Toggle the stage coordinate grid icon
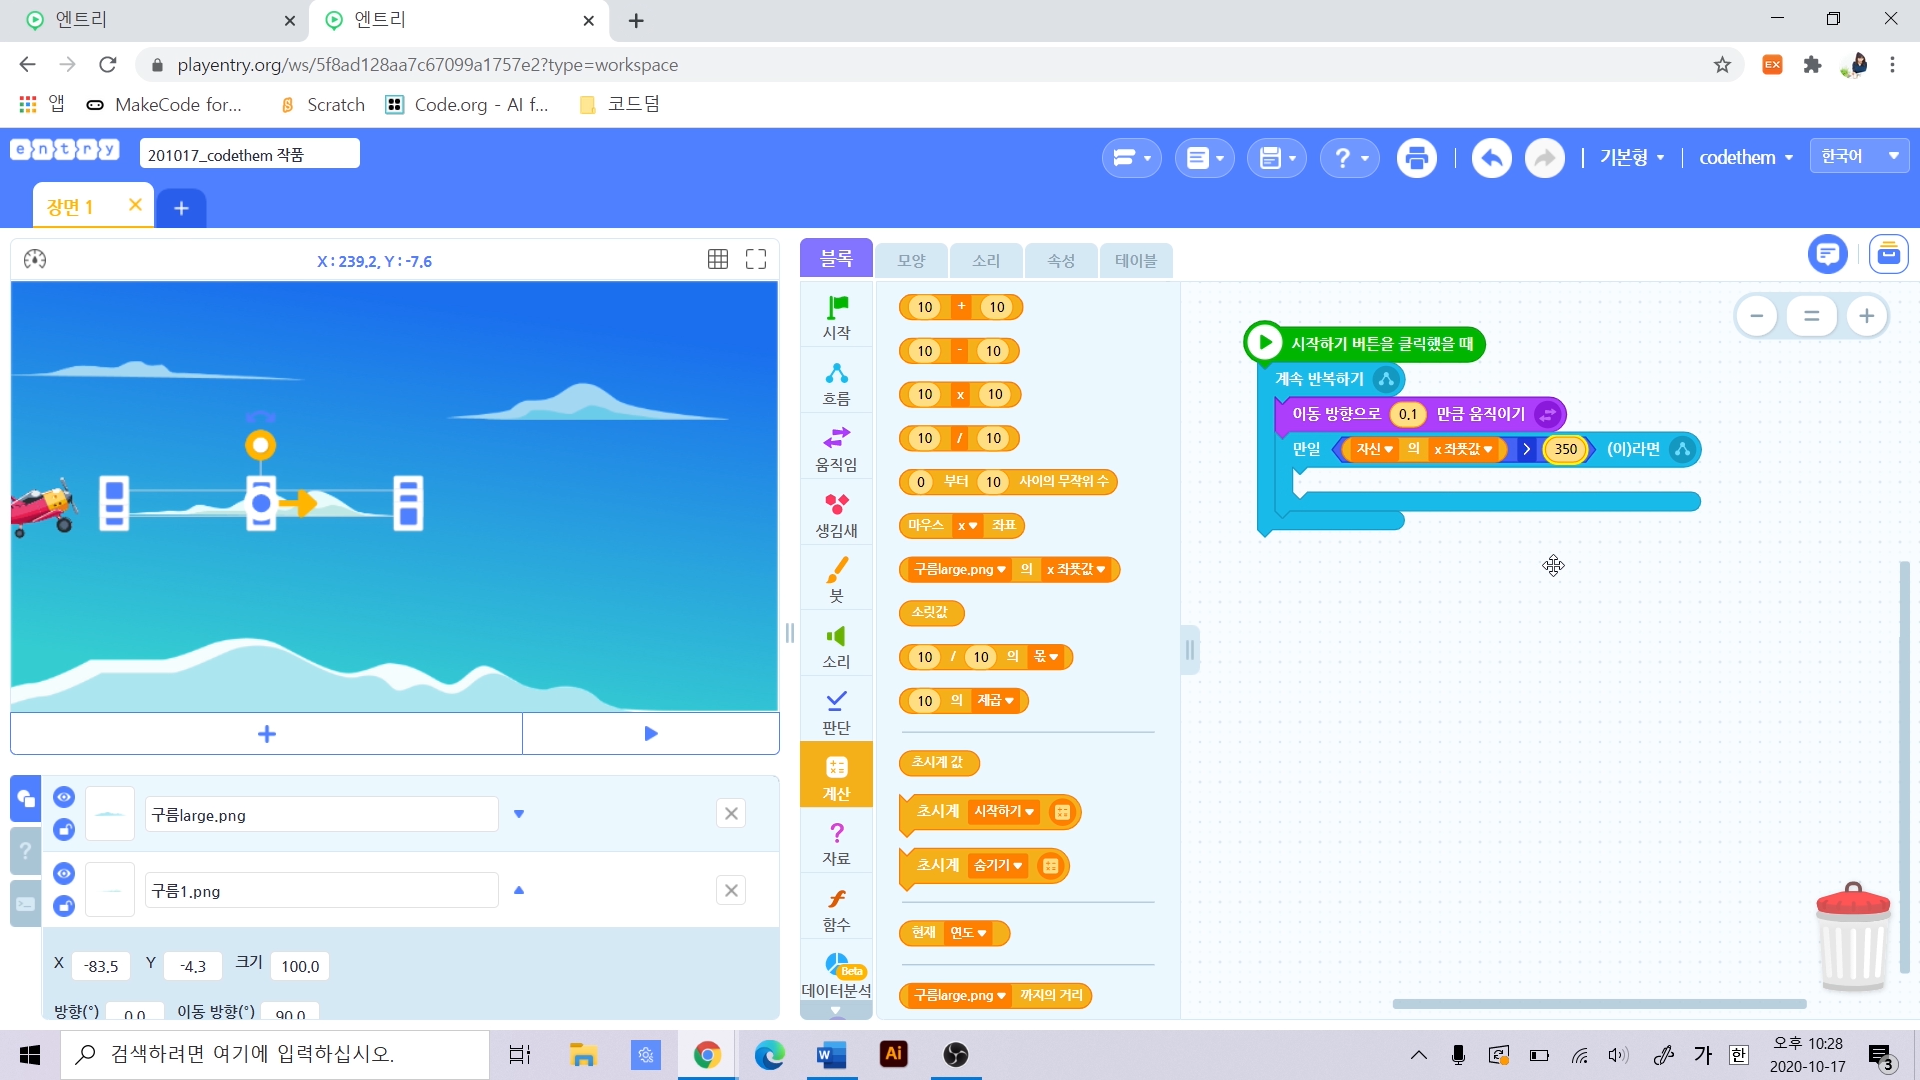The image size is (1920, 1080). 717,260
